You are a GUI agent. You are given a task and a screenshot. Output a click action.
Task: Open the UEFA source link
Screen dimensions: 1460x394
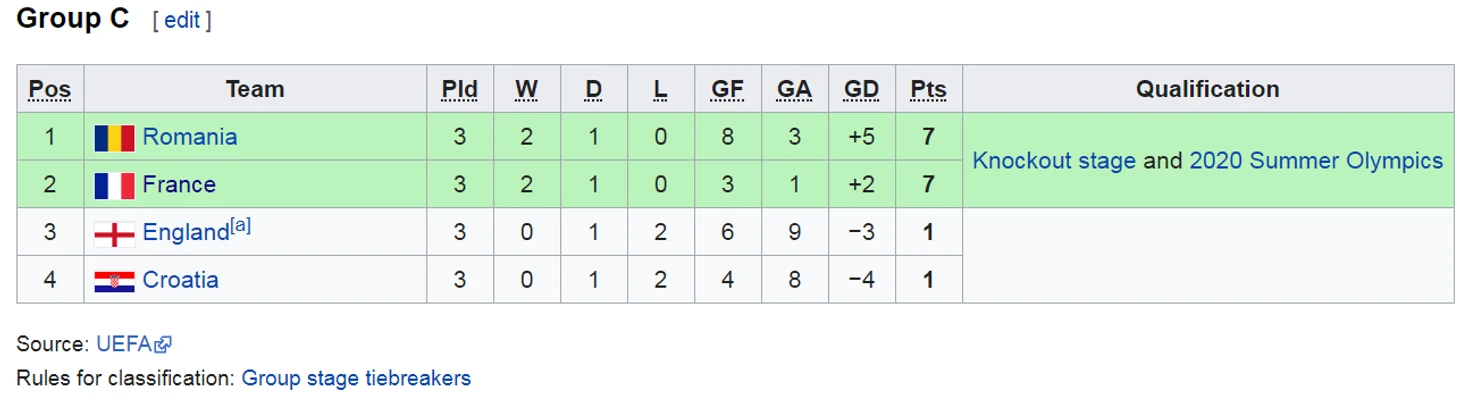124,344
